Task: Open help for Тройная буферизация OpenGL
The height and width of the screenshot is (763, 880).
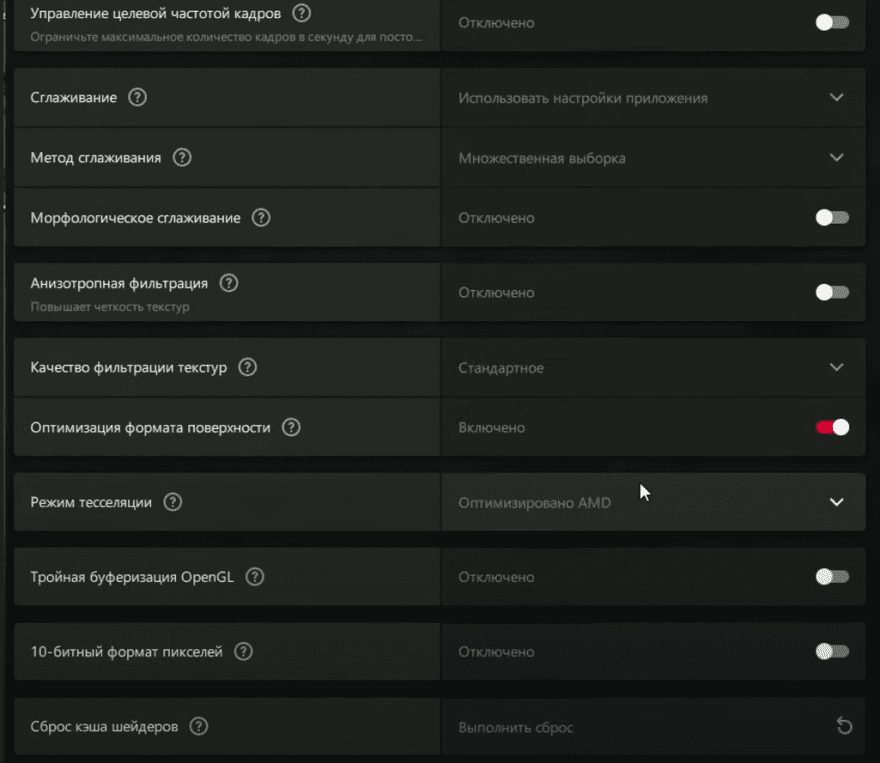Action: click(x=254, y=577)
